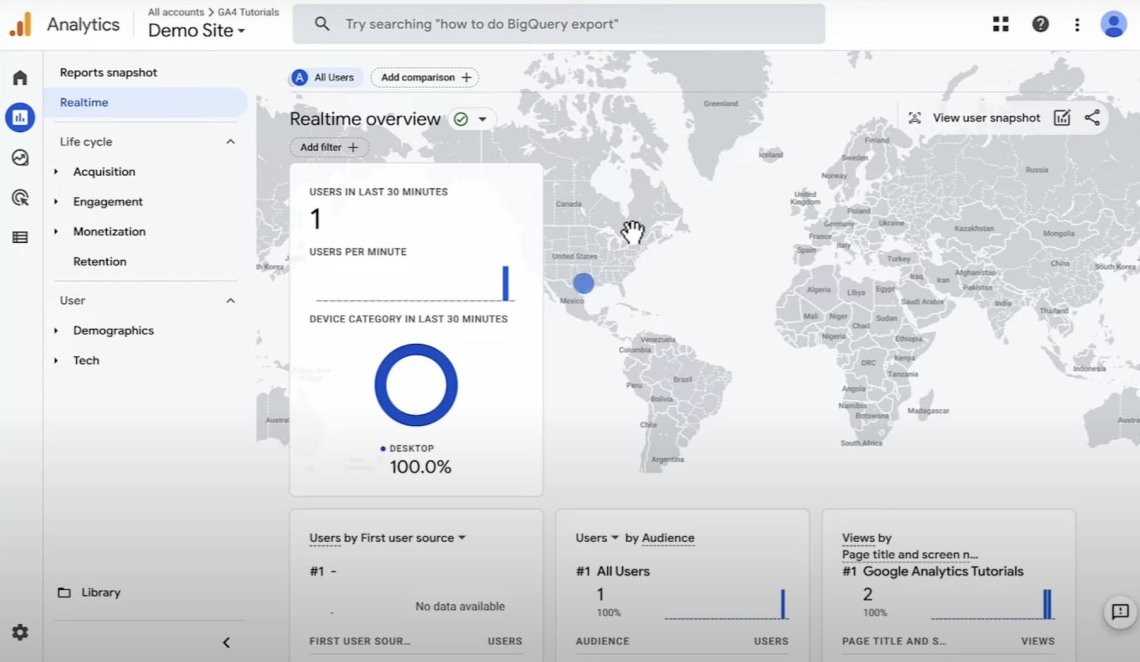Click All accounts breadcrumb link
The height and width of the screenshot is (662, 1140).
coord(176,12)
